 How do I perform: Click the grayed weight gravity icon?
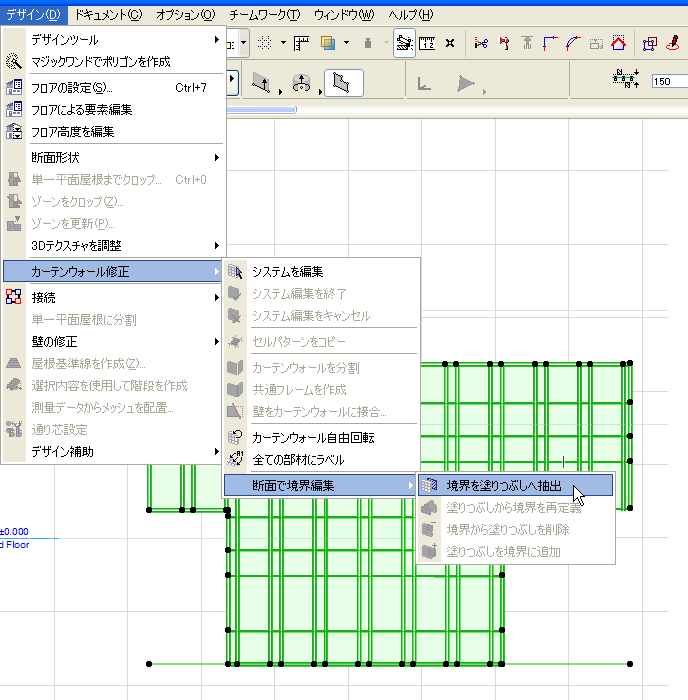368,43
